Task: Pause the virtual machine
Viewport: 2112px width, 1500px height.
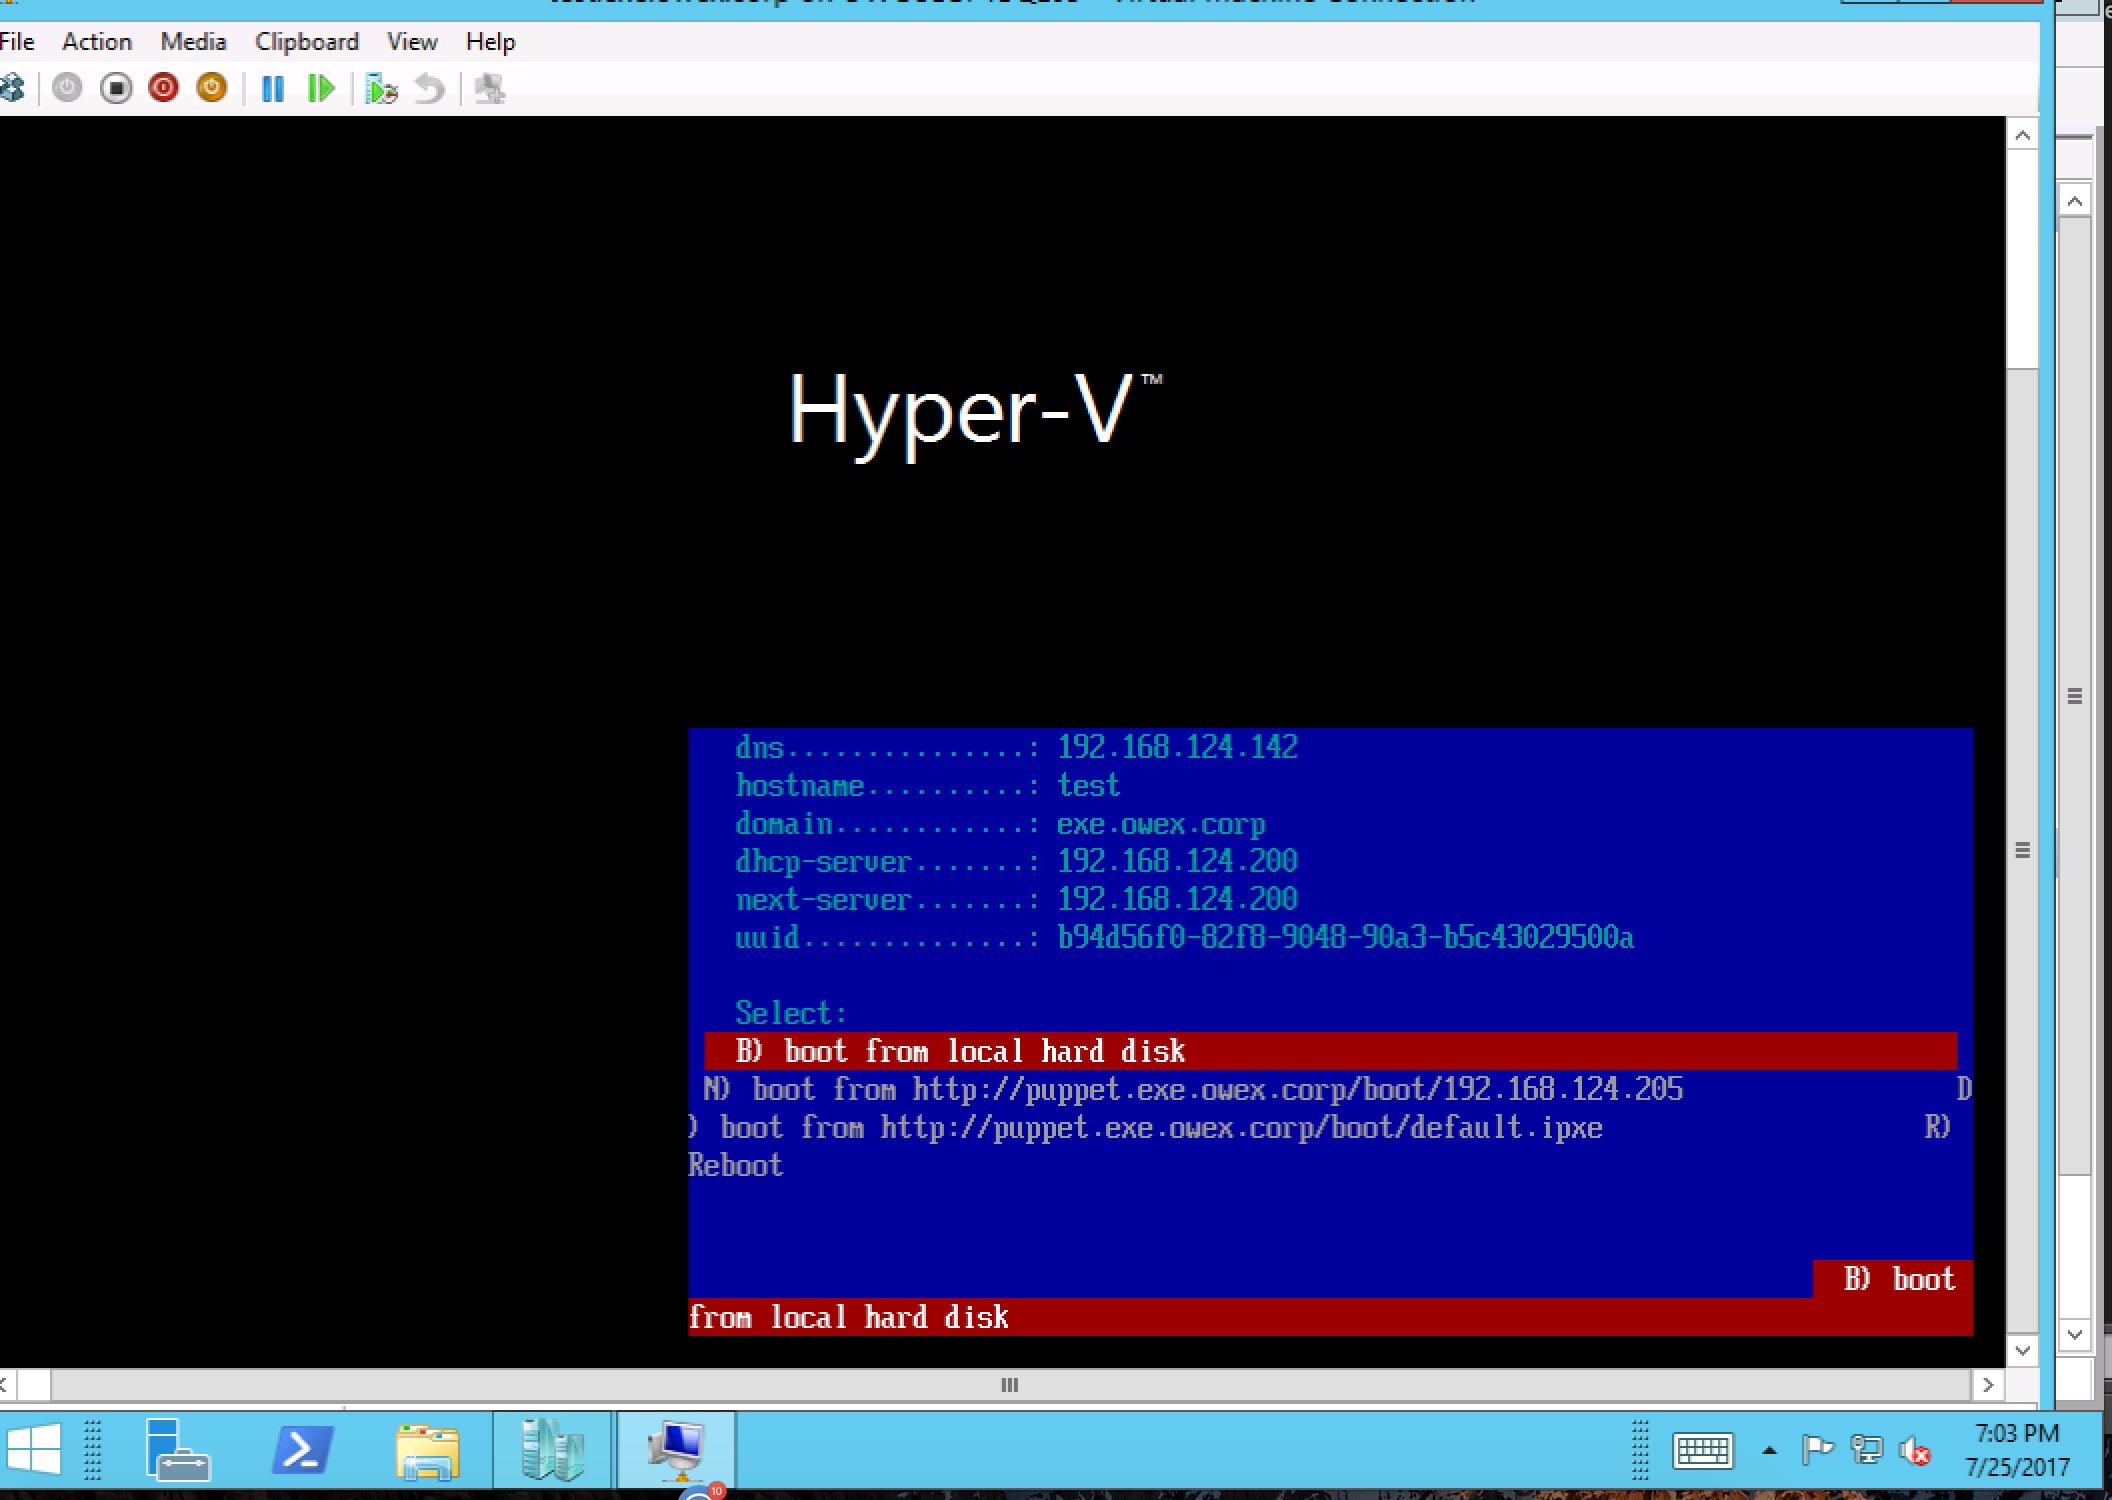Action: tap(272, 89)
